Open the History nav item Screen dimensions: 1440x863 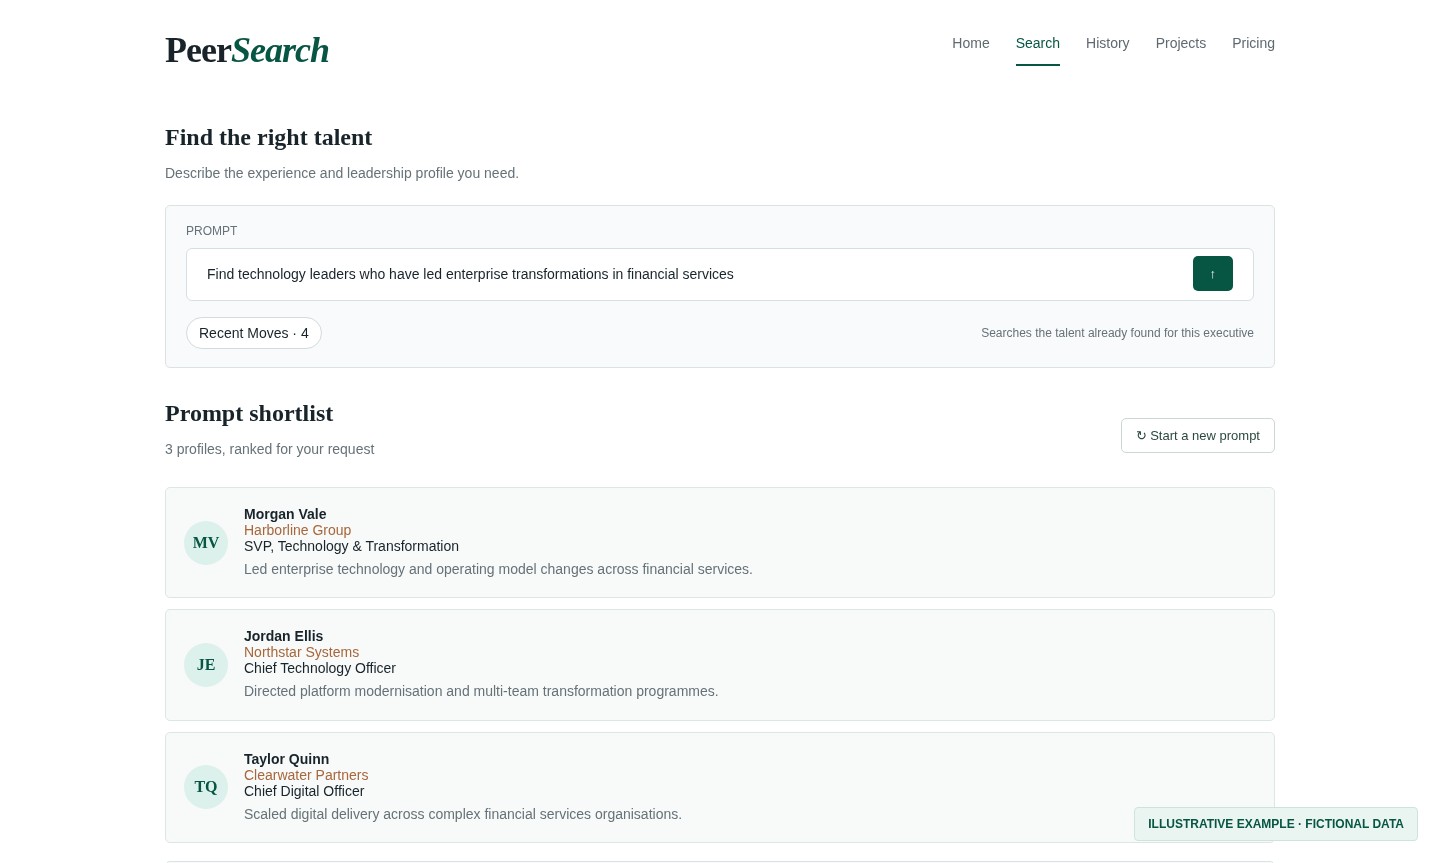(x=1107, y=43)
